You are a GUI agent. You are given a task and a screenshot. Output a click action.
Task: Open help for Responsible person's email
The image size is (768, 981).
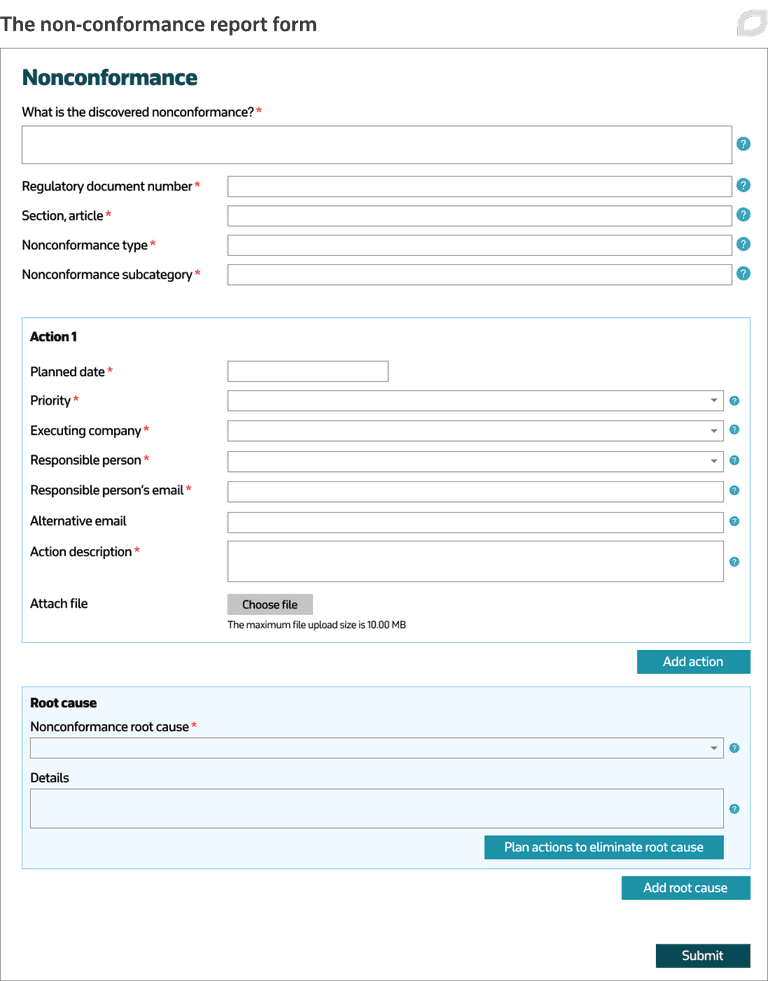(x=734, y=490)
